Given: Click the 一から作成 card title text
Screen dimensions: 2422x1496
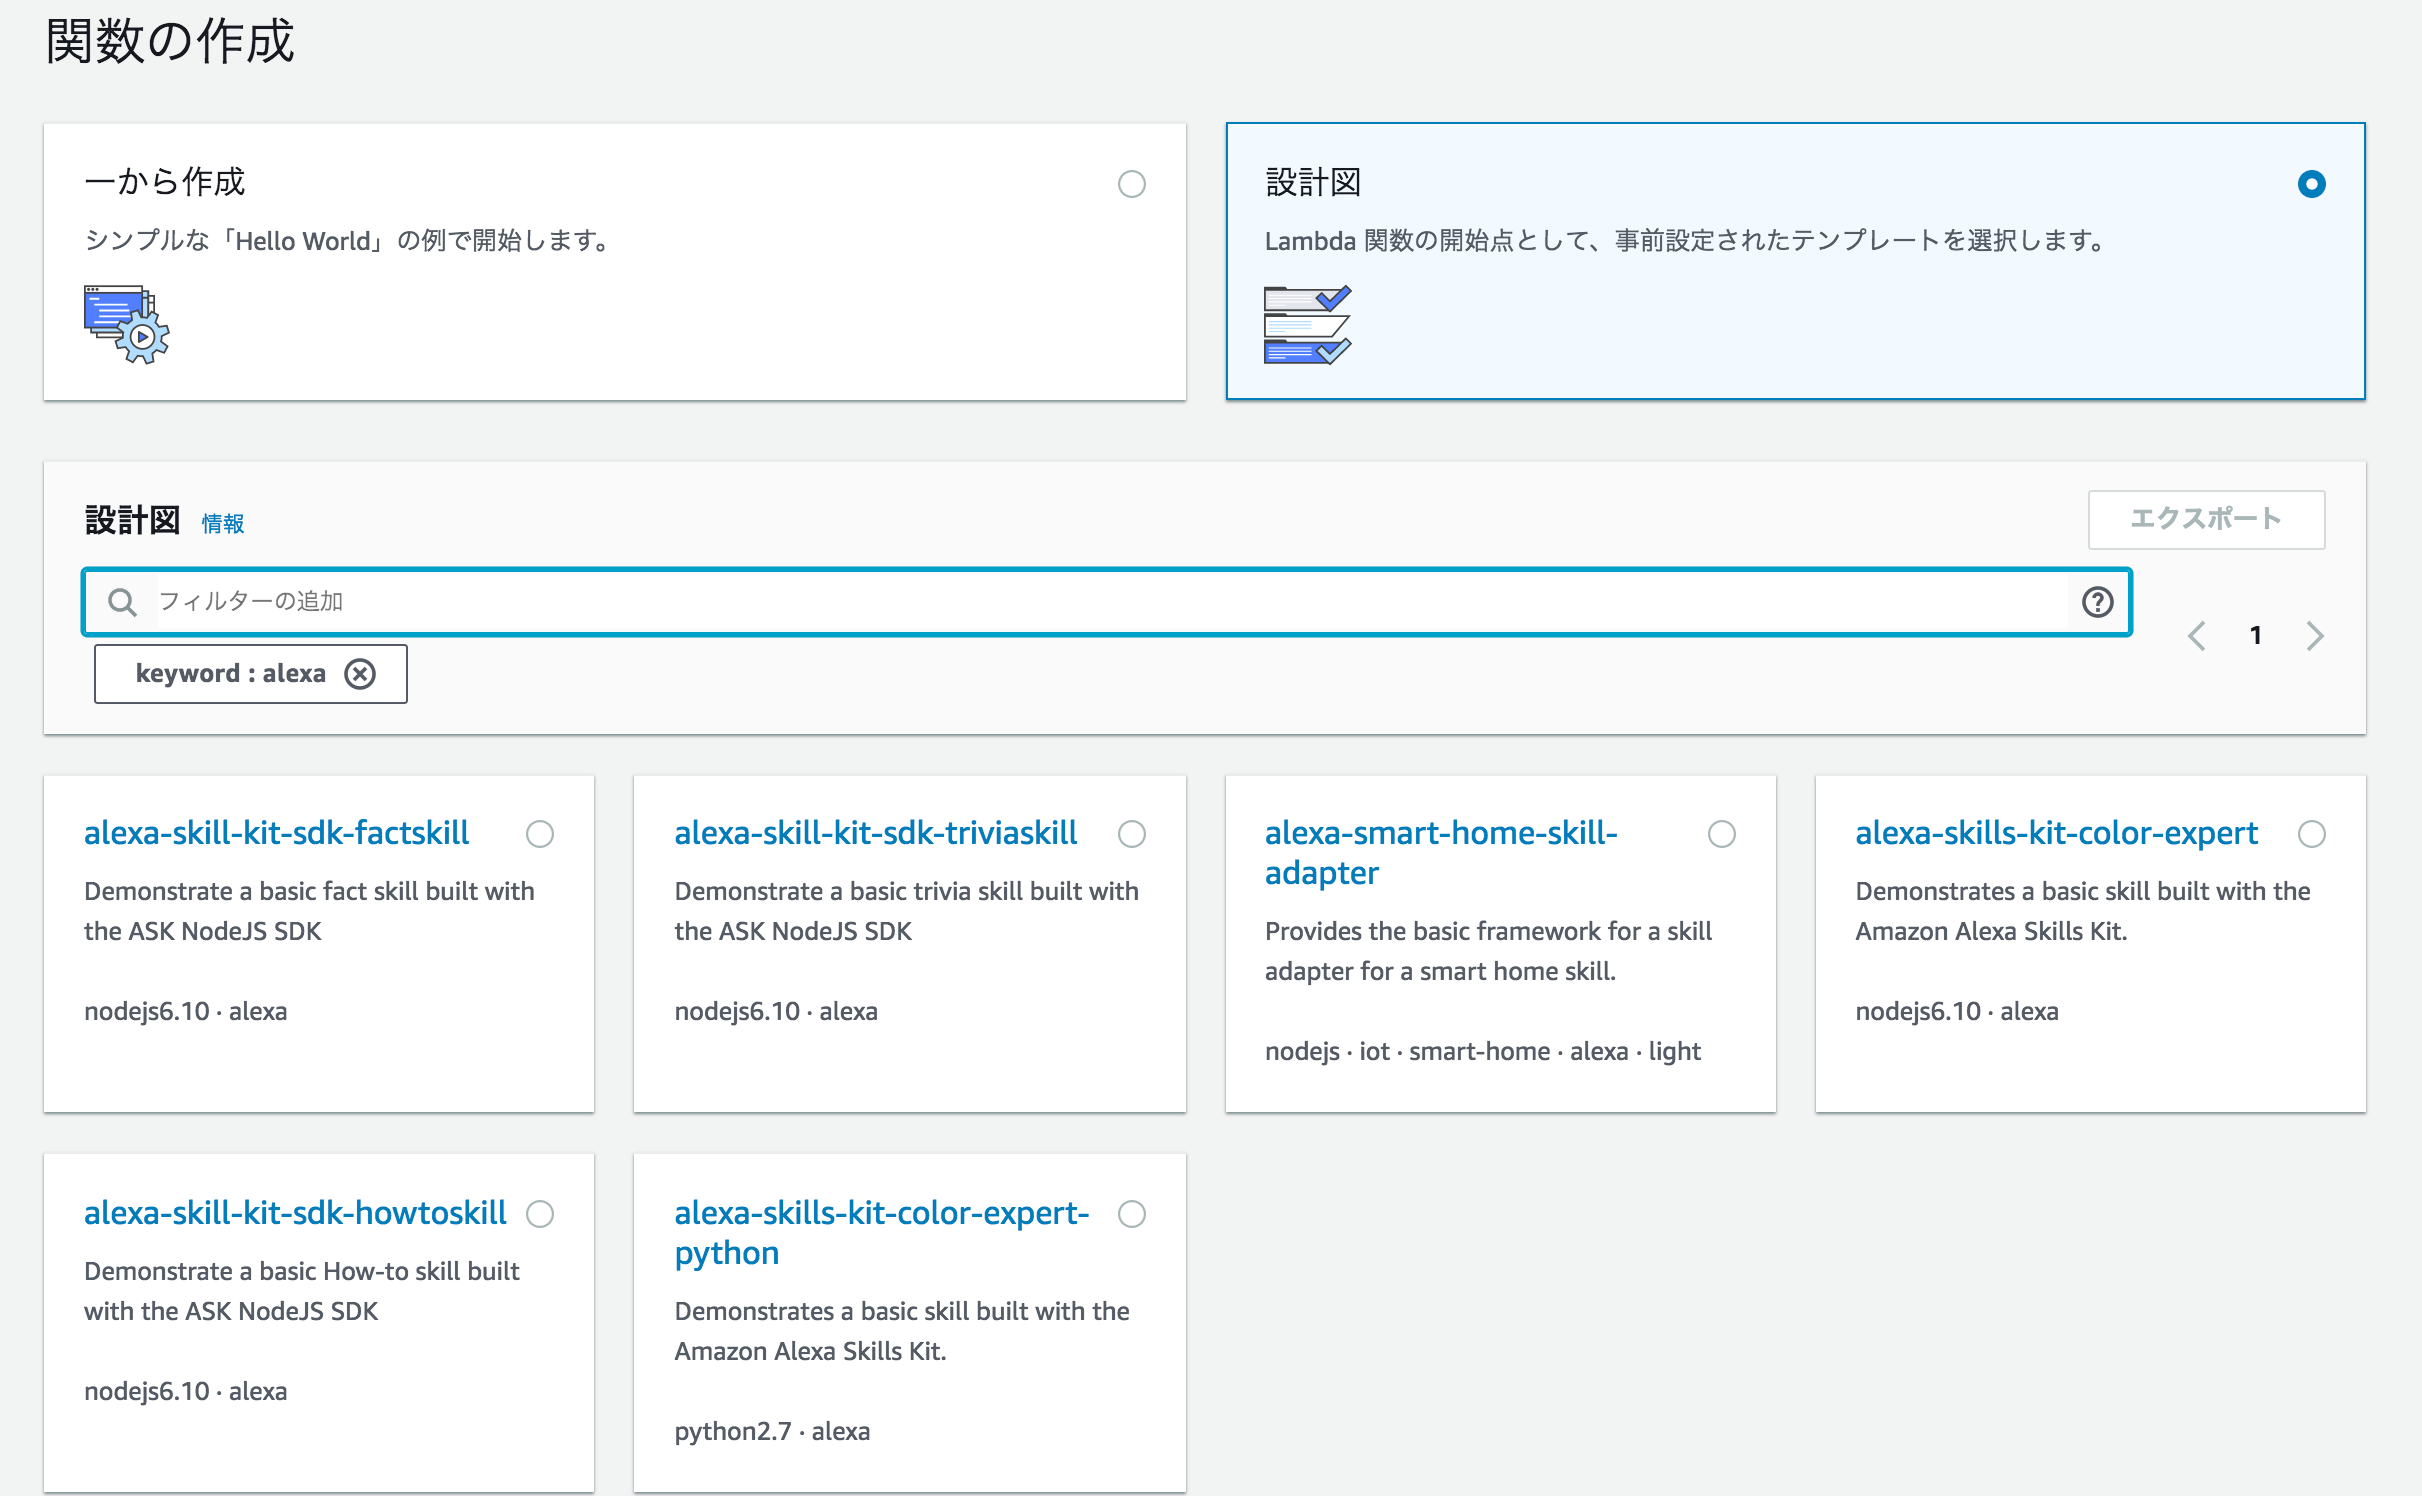Looking at the screenshot, I should [165, 182].
